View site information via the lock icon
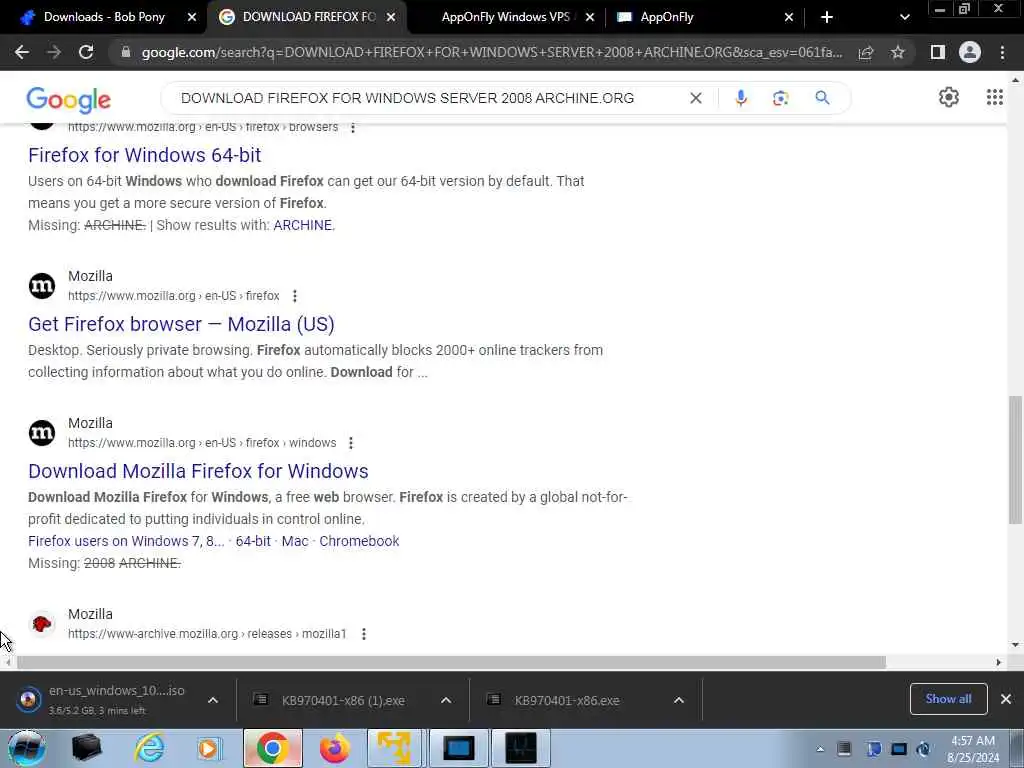1024x768 pixels. coord(125,52)
